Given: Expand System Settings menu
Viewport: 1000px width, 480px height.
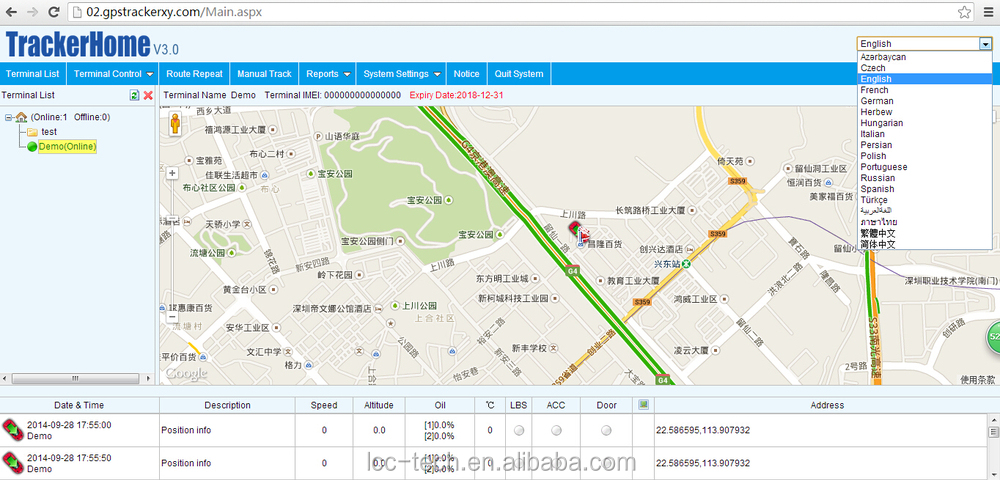Looking at the screenshot, I should coord(402,74).
